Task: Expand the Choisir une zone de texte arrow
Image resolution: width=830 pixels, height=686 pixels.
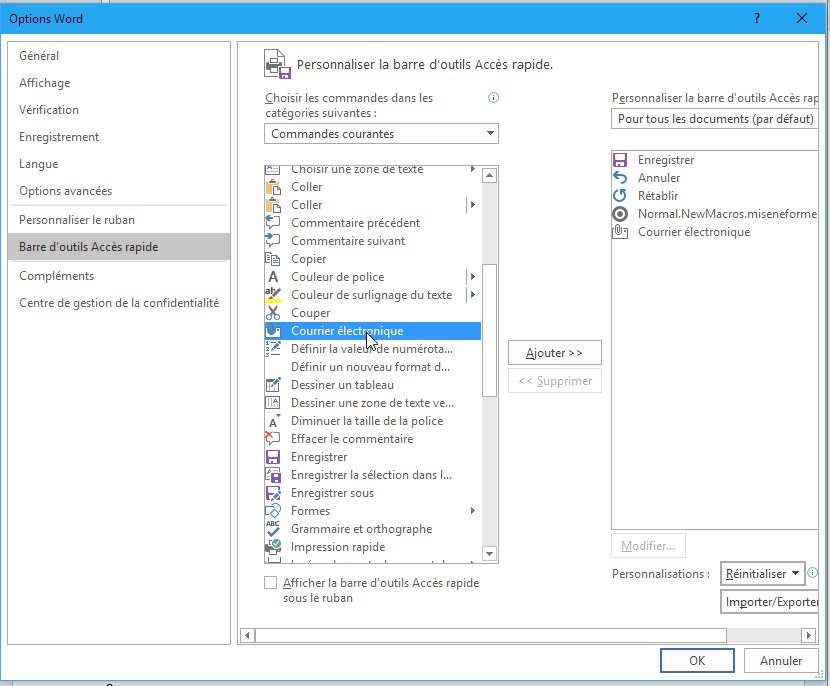Action: (x=473, y=169)
